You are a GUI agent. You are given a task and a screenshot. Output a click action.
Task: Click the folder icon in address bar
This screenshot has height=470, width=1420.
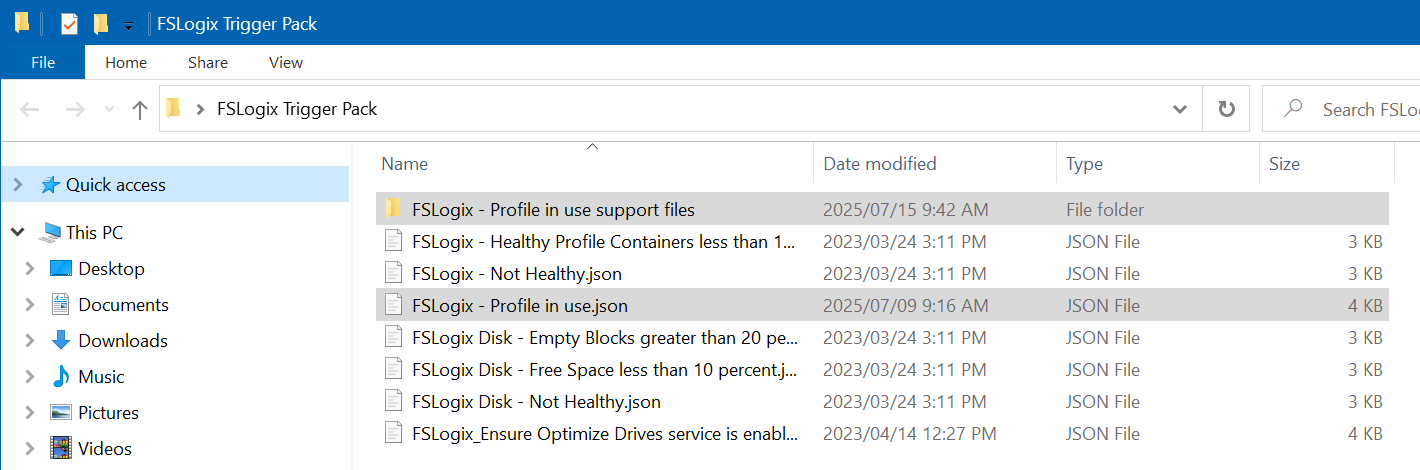[x=173, y=108]
